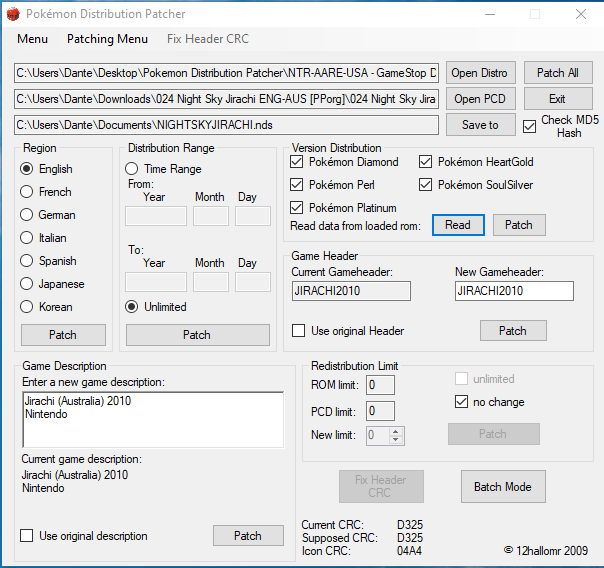The height and width of the screenshot is (568, 604).
Task: Enable the Use original description checkbox
Action: pos(27,536)
